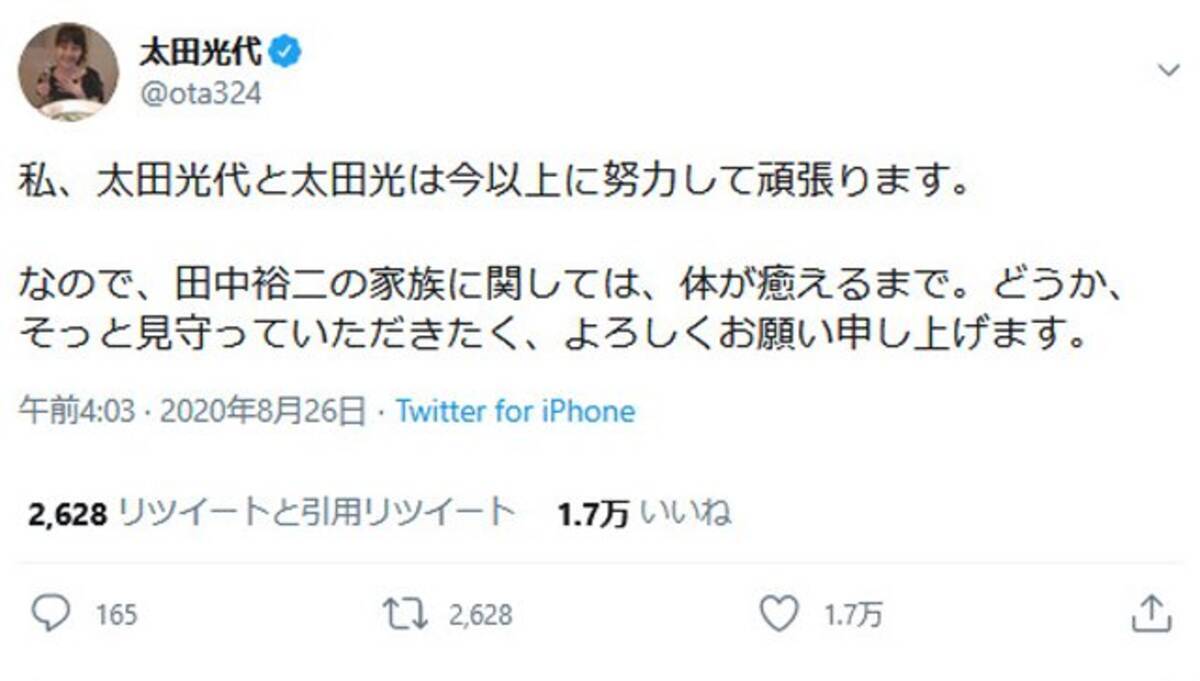View the 1.7万 いいね likes list
The width and height of the screenshot is (1200, 681).
tap(644, 513)
